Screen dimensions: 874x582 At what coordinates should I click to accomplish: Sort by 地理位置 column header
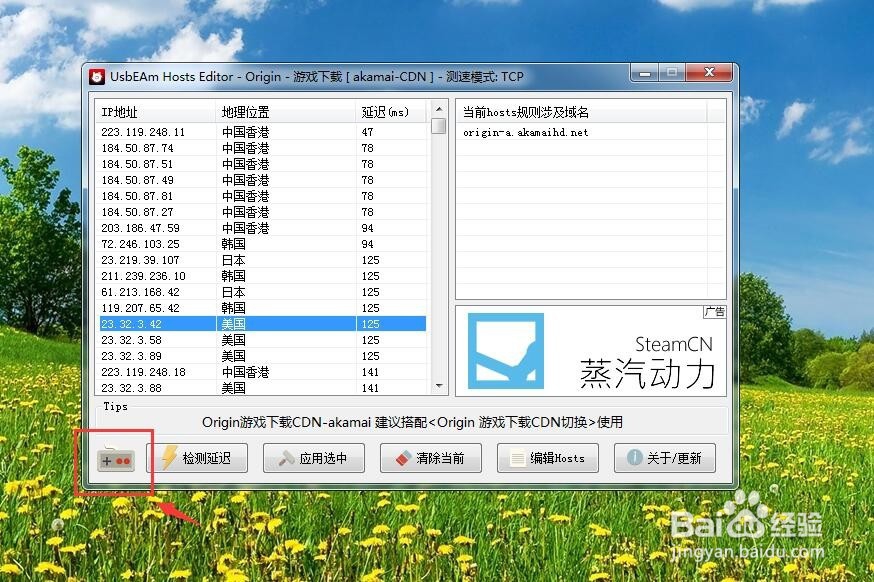tap(285, 112)
